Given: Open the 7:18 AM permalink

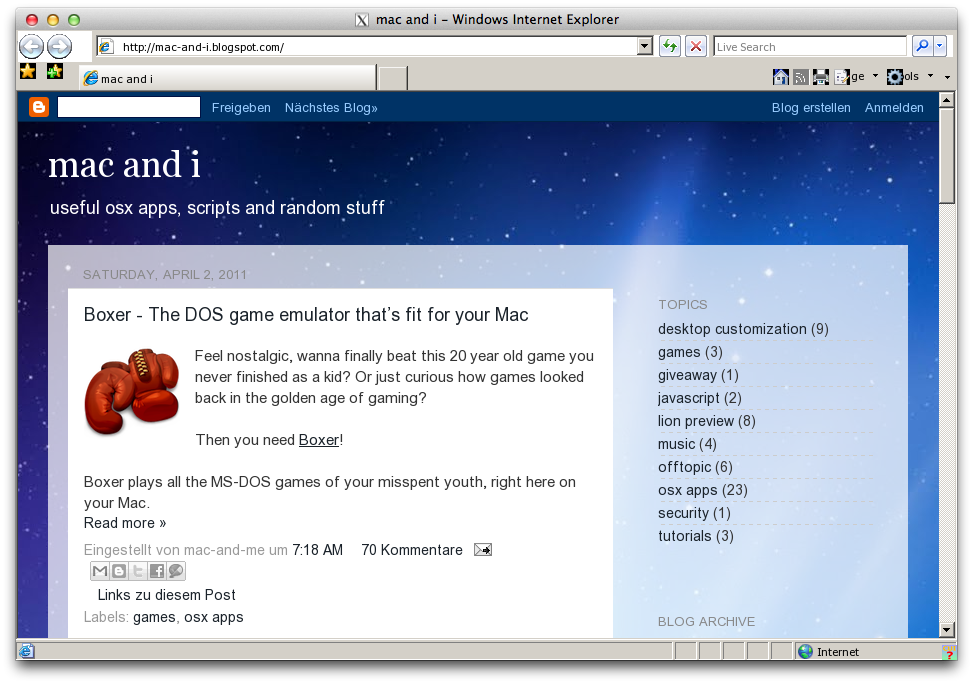Looking at the screenshot, I should [x=317, y=550].
